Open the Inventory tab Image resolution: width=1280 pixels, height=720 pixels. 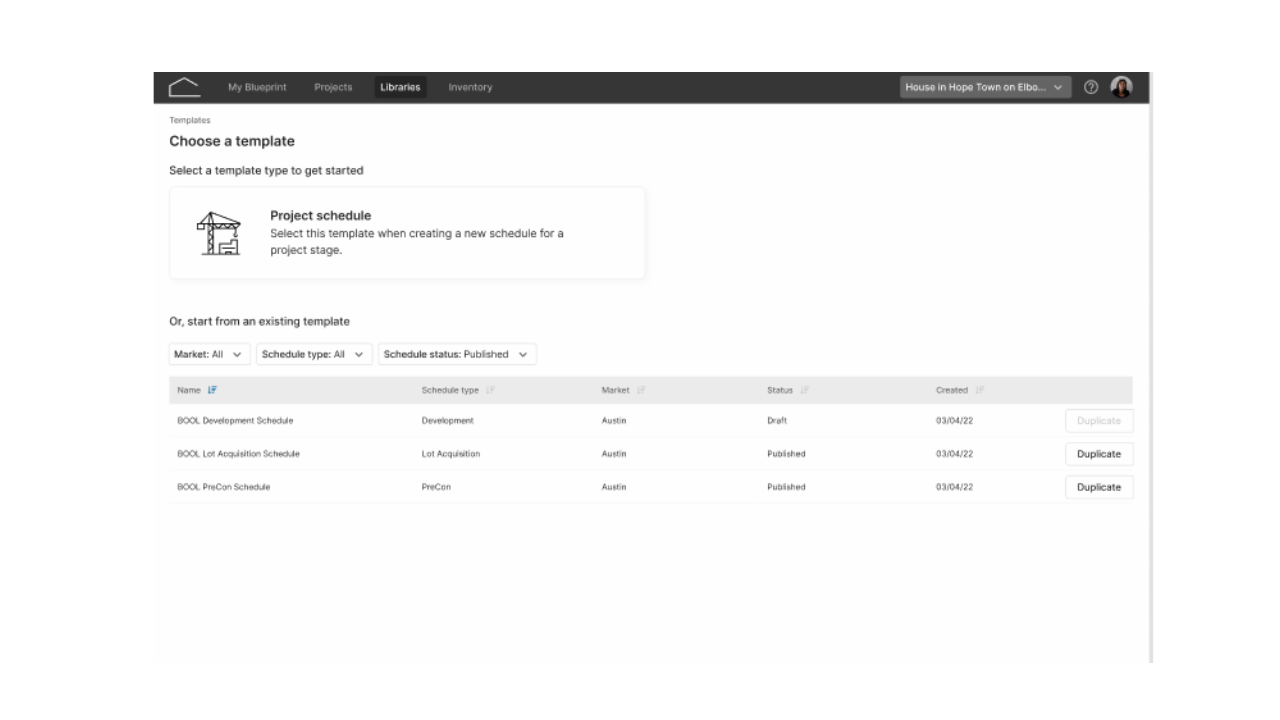[470, 87]
